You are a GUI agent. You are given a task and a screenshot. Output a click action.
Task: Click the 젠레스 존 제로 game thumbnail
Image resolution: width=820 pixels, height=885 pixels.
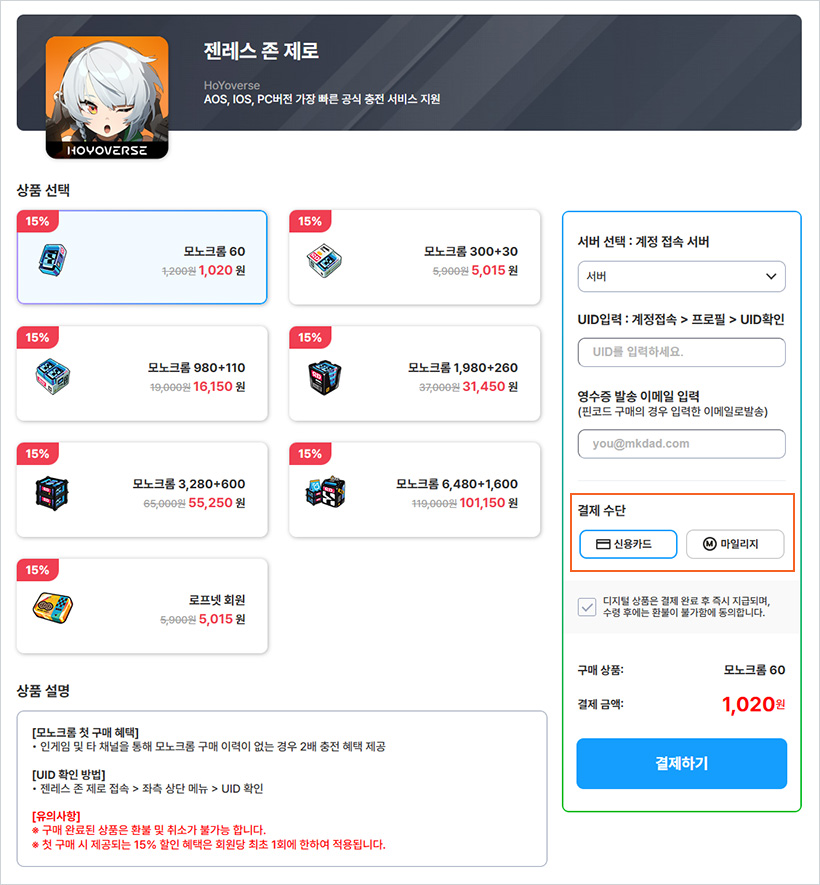107,97
